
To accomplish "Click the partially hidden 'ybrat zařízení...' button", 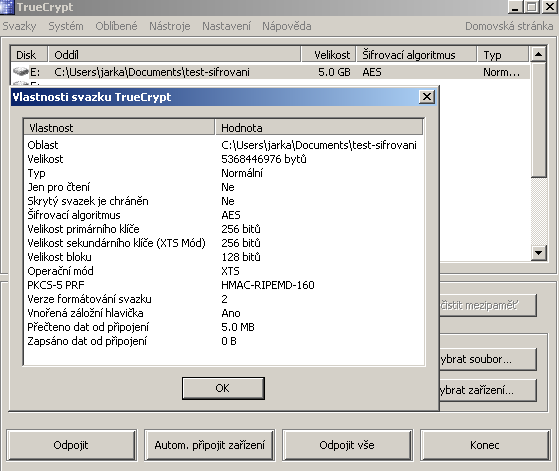I will [488, 390].
